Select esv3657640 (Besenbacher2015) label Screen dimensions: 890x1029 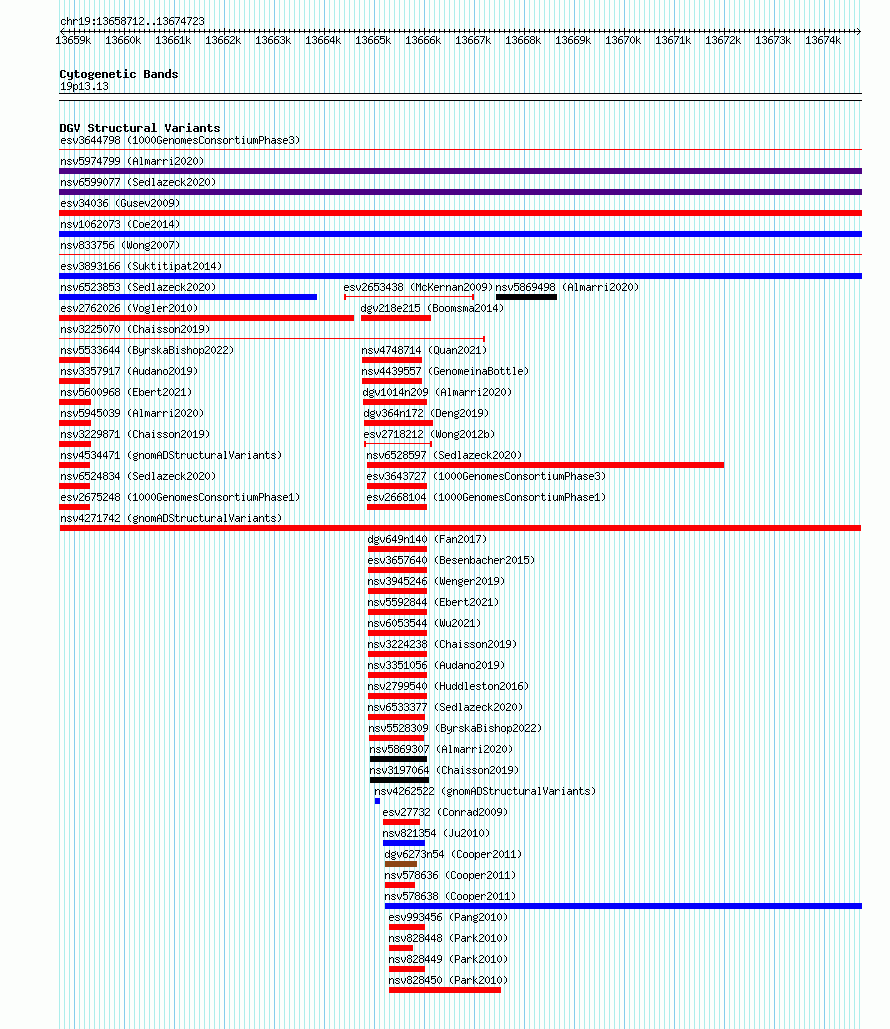pos(452,560)
